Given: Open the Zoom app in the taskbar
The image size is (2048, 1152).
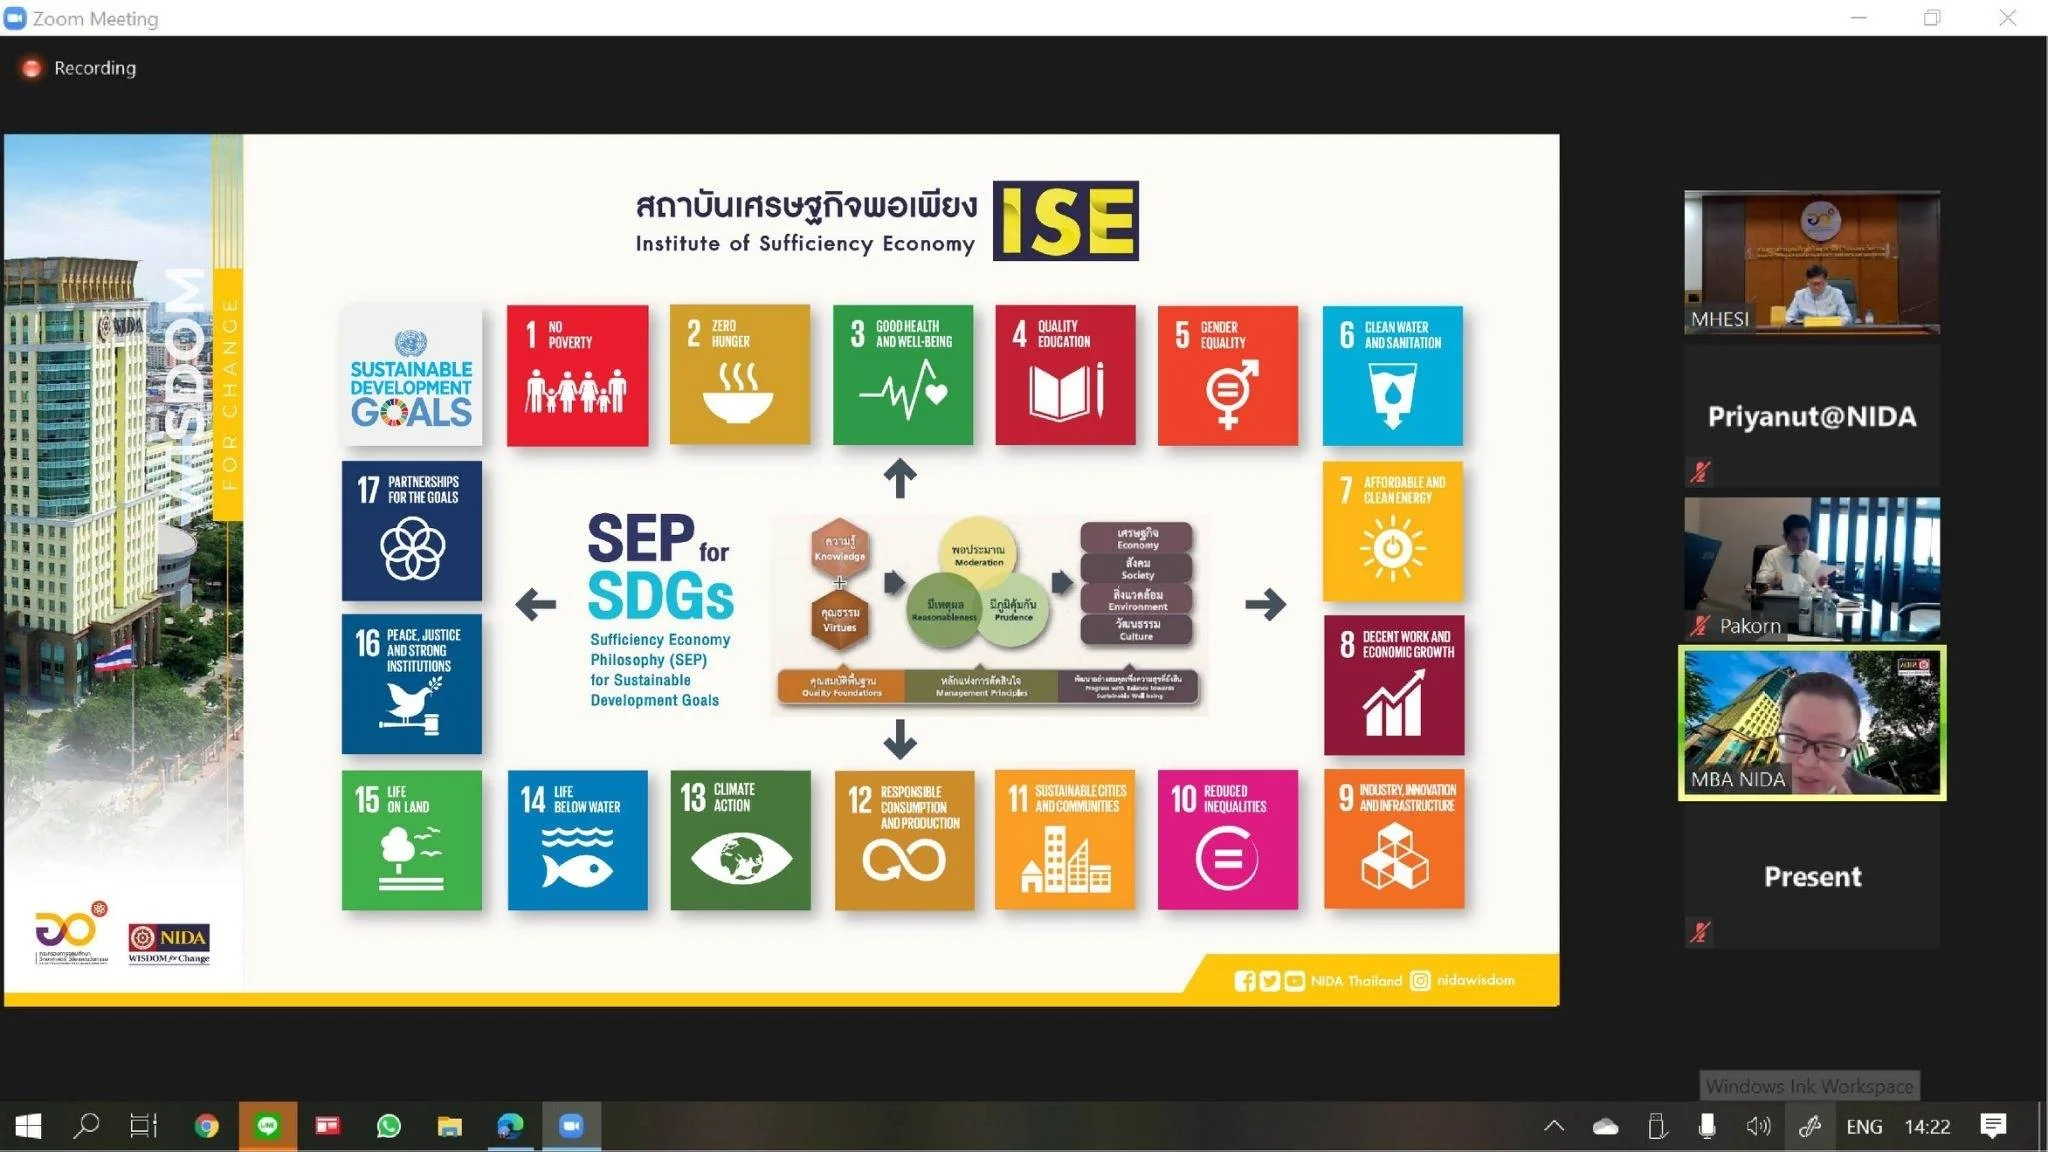Looking at the screenshot, I should (571, 1126).
